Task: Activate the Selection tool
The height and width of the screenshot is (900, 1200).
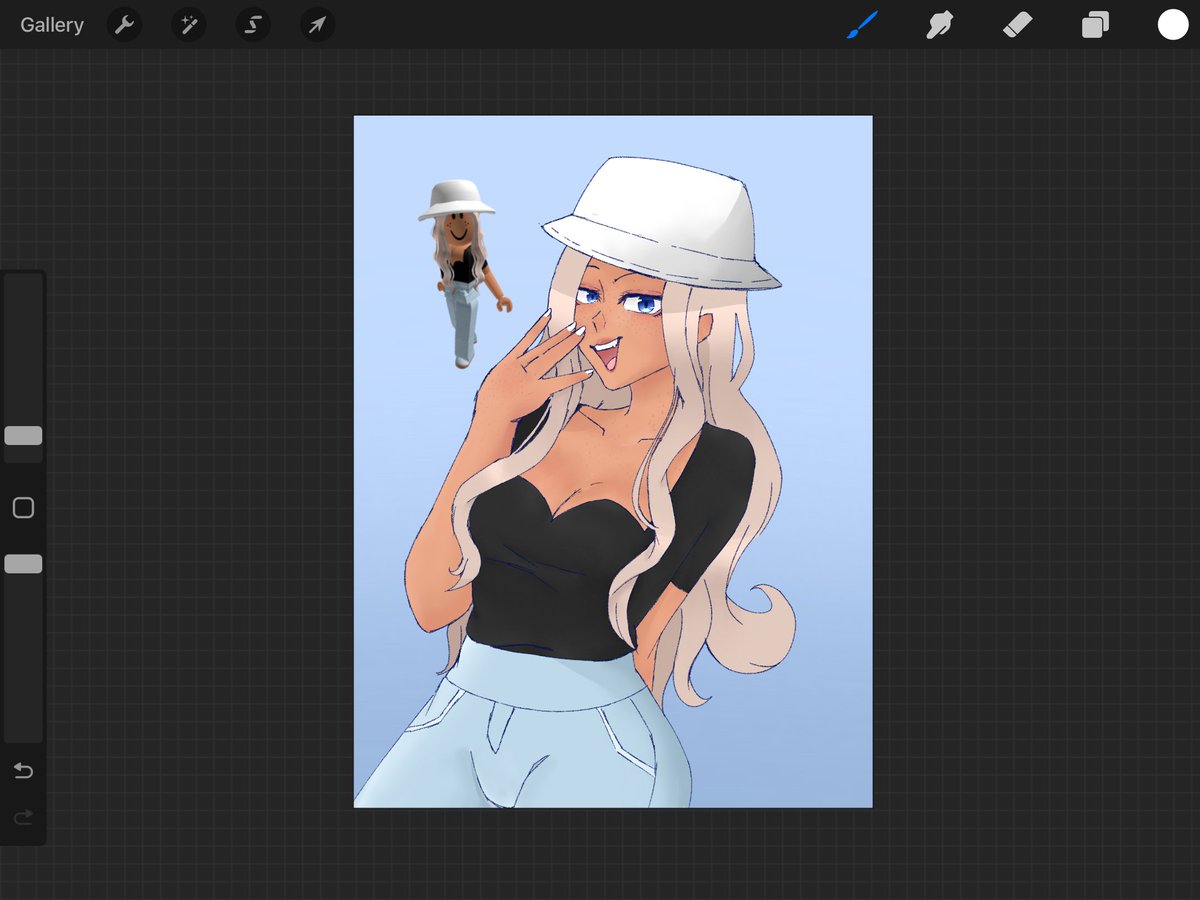Action: coord(253,25)
